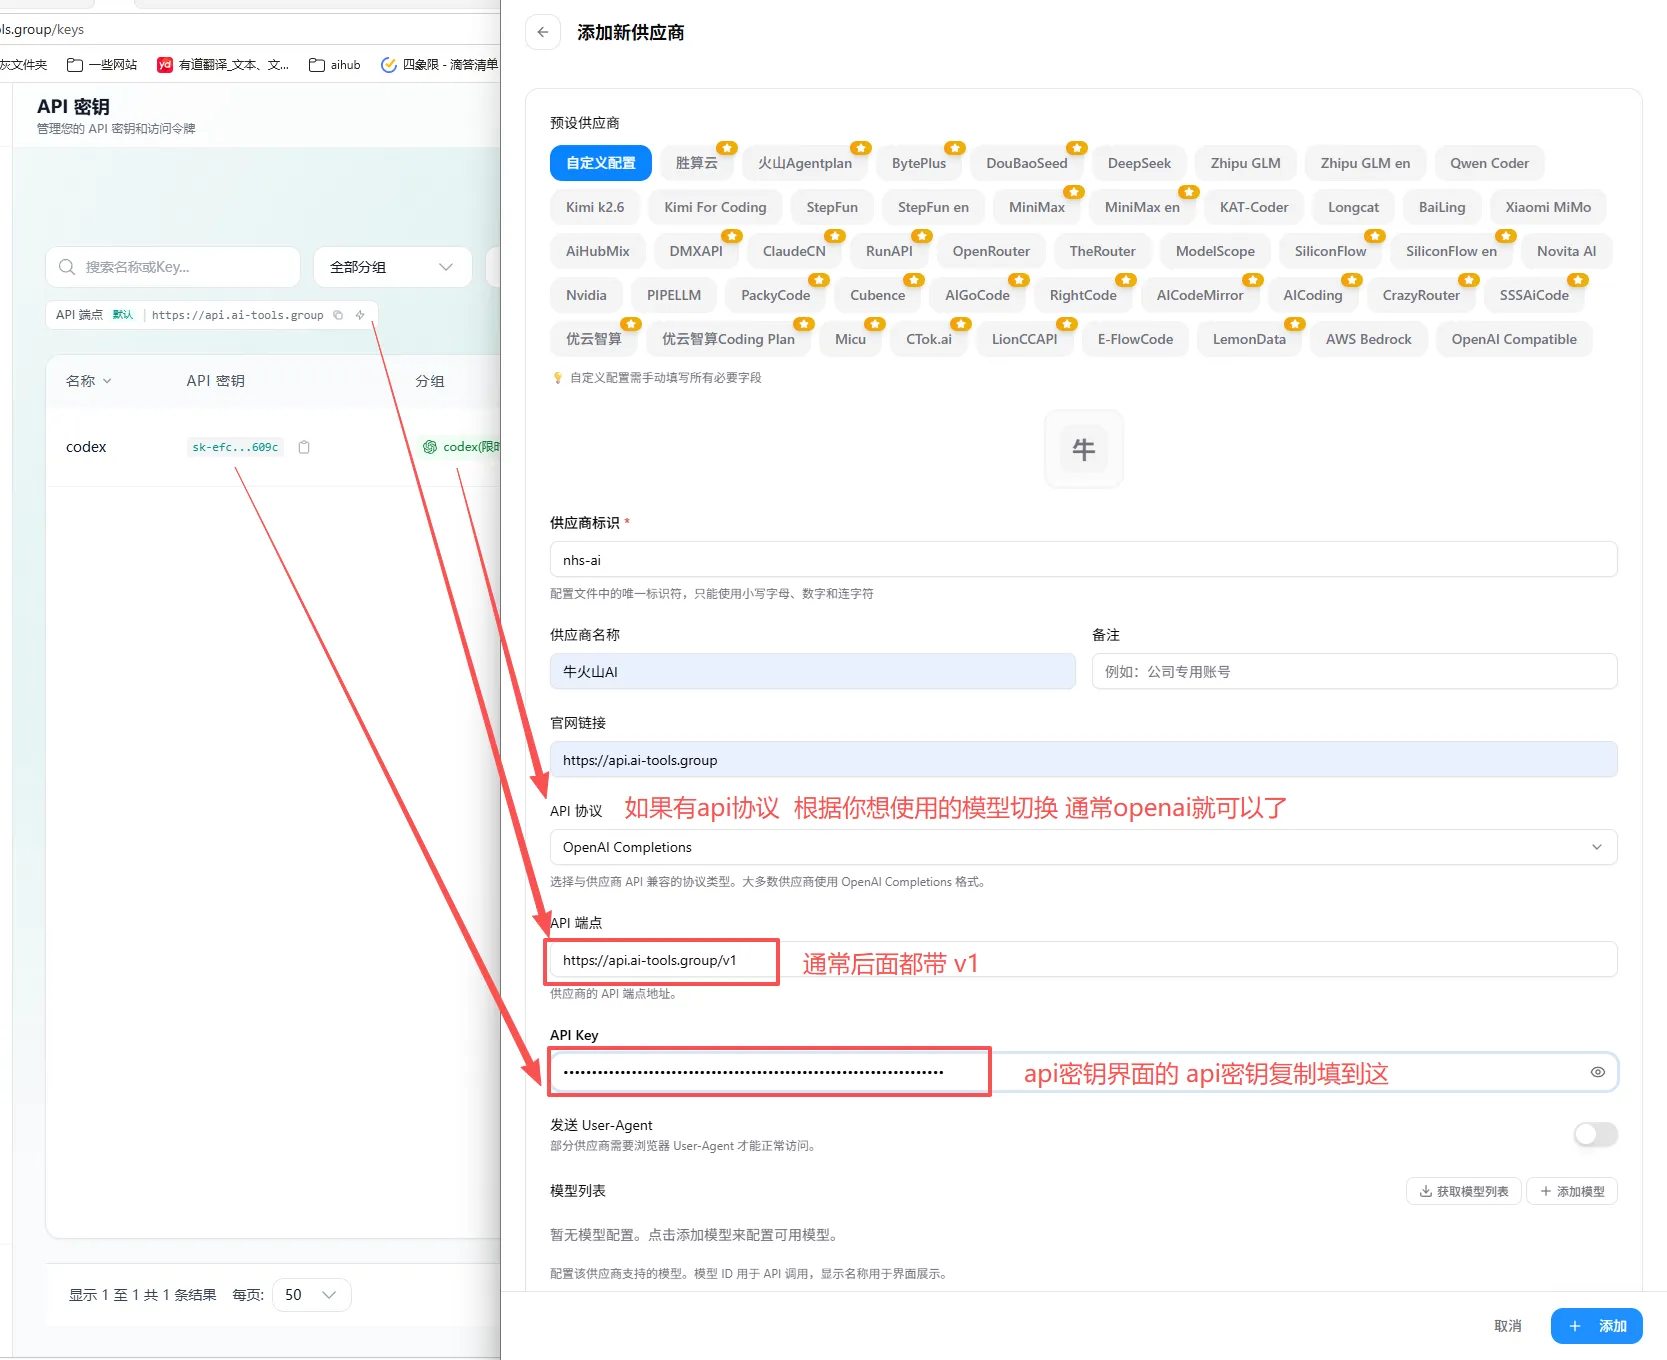Click the 取消 cancel button
The image size is (1667, 1360).
tap(1508, 1326)
